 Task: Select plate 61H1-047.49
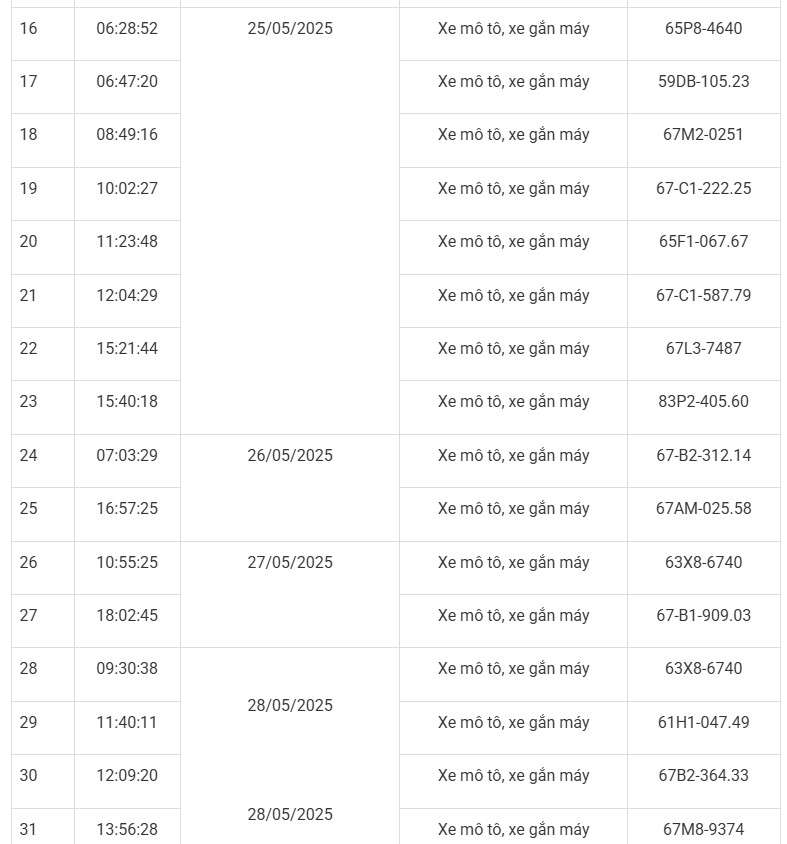[x=703, y=723]
